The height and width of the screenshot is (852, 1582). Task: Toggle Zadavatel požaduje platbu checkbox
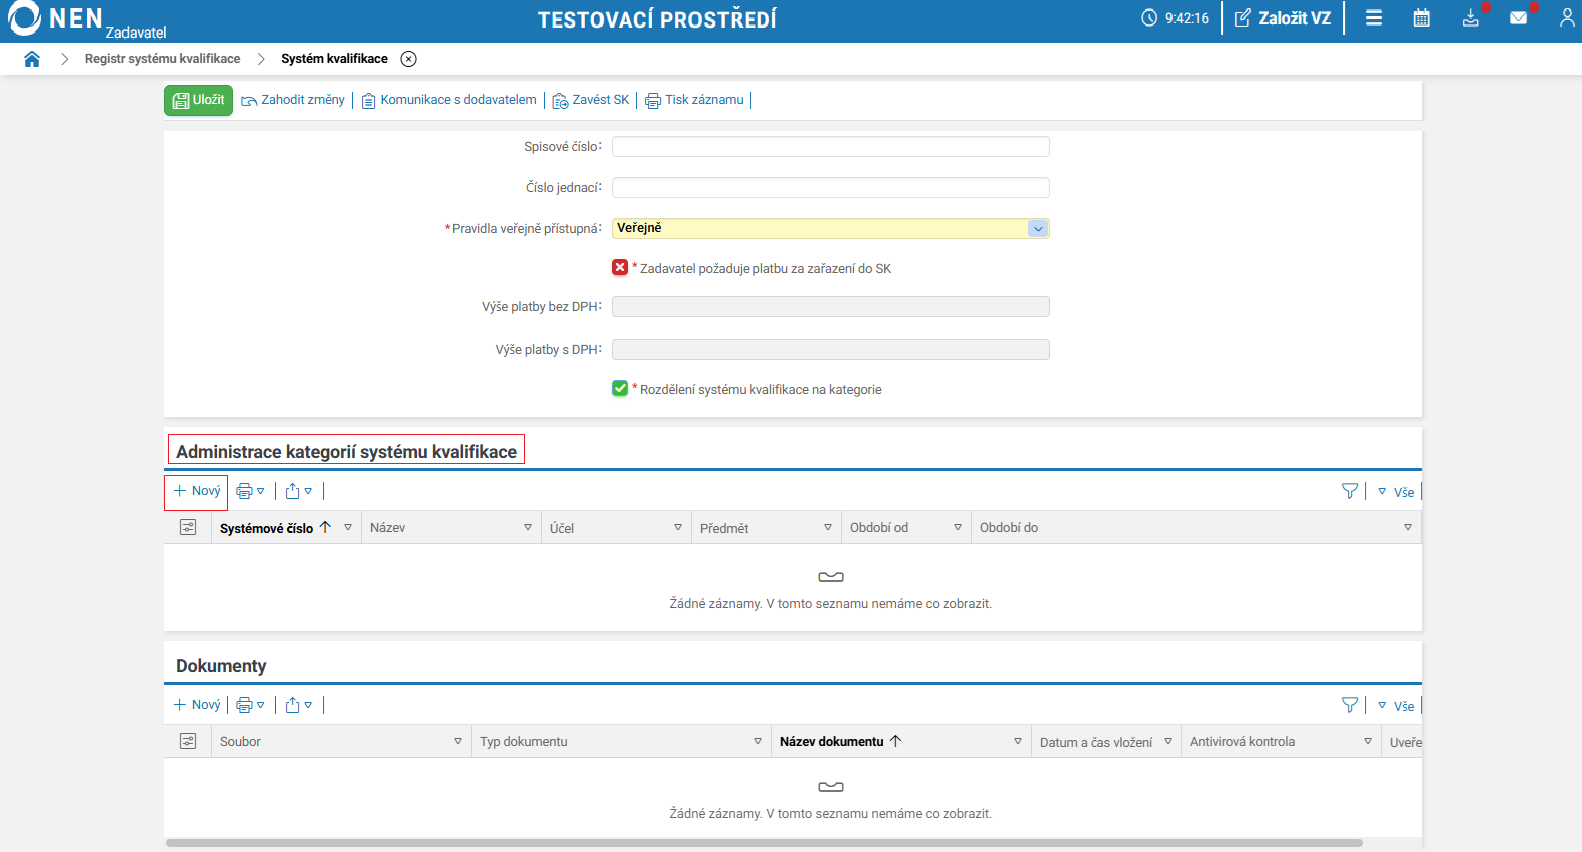tap(620, 267)
